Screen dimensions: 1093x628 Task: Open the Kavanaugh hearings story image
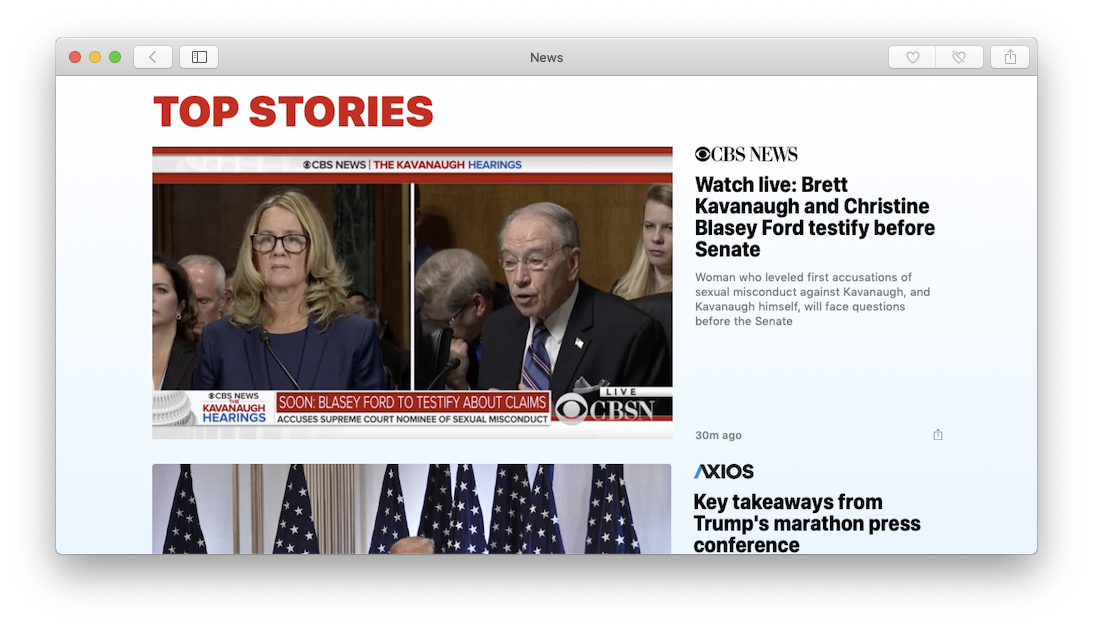point(412,293)
